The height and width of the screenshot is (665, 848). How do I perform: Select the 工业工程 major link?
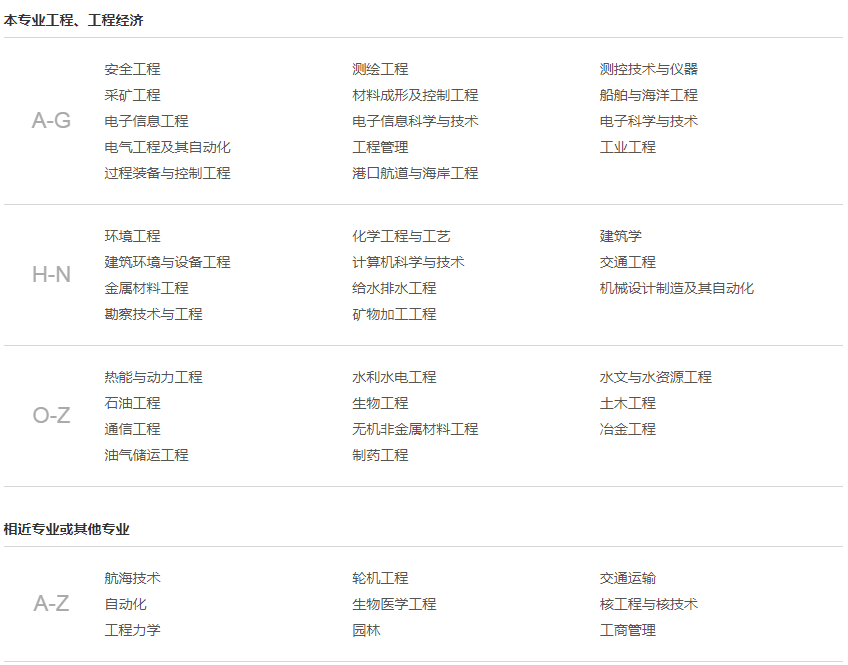click(x=627, y=147)
